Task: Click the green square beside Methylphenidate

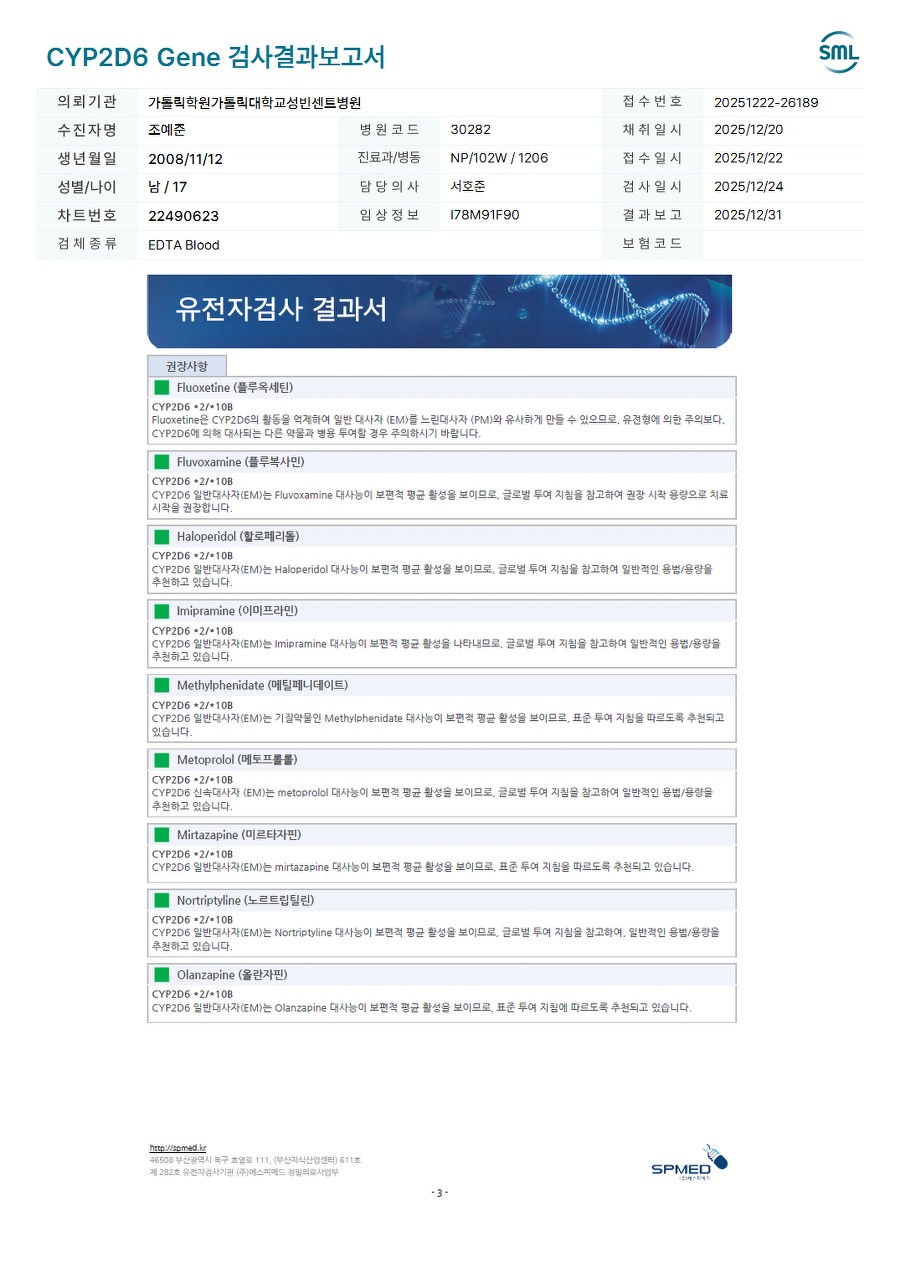Action: pos(162,686)
